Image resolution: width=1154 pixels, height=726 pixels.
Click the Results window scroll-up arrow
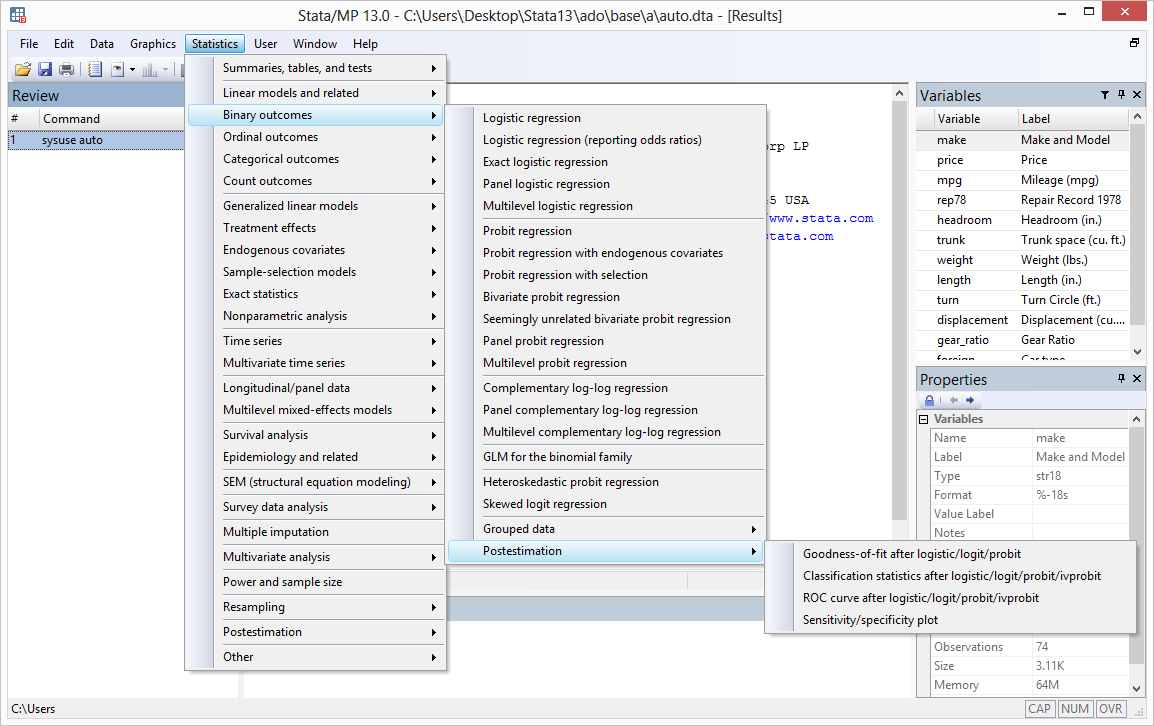coord(899,94)
